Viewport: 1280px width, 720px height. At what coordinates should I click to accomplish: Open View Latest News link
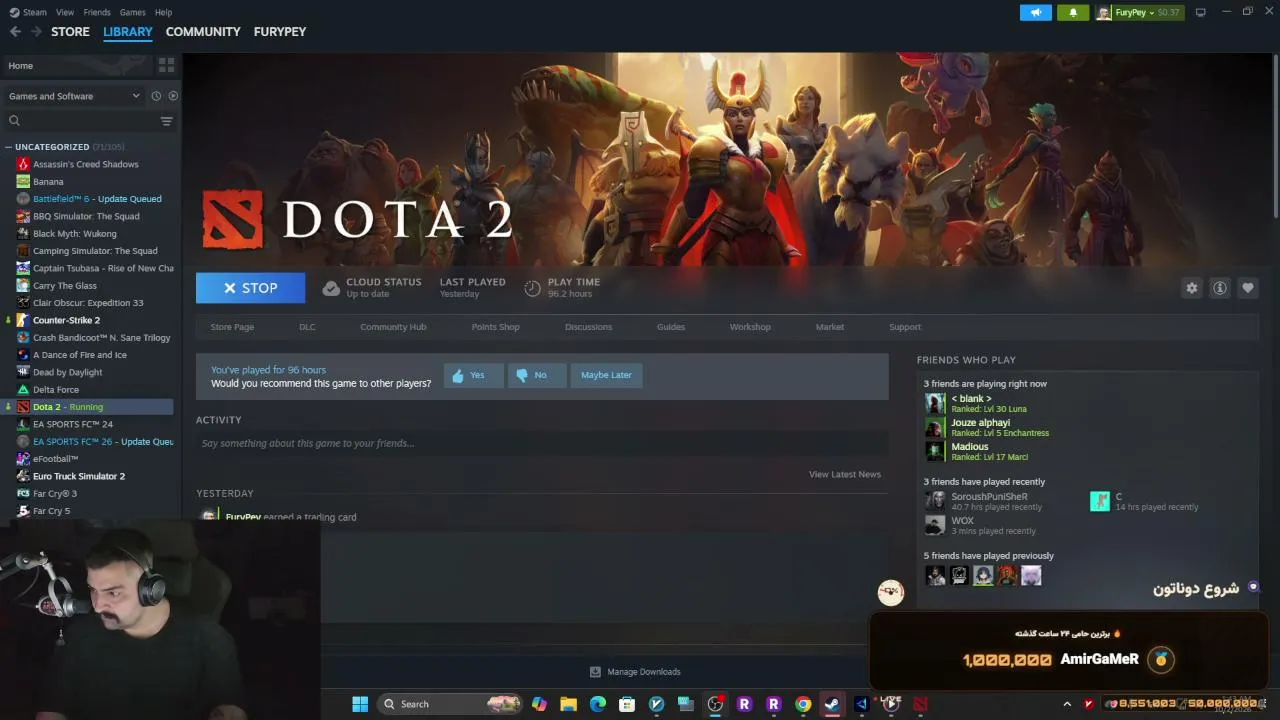(845, 474)
